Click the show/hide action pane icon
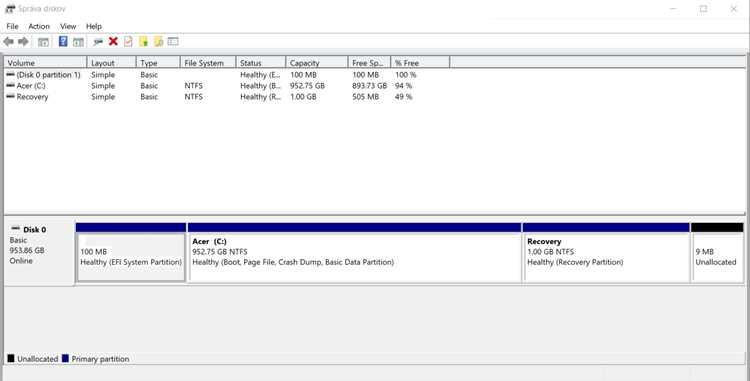This screenshot has width=750, height=381. 78,42
